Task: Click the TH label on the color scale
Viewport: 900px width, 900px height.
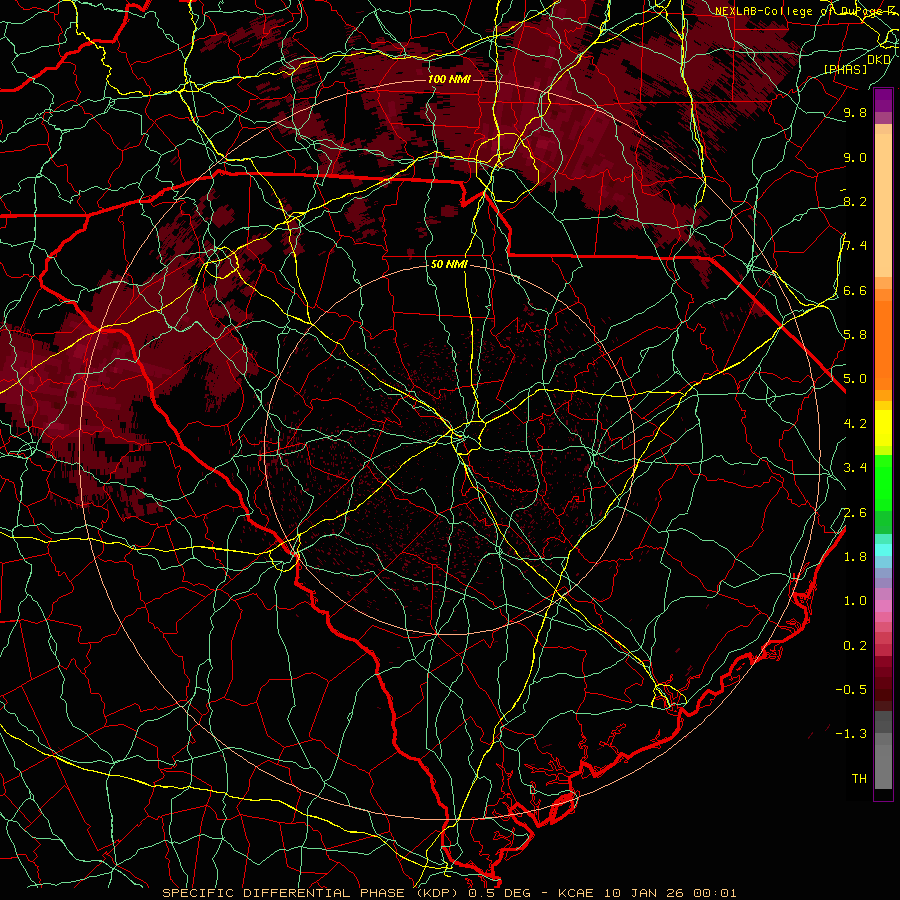Action: point(859,779)
